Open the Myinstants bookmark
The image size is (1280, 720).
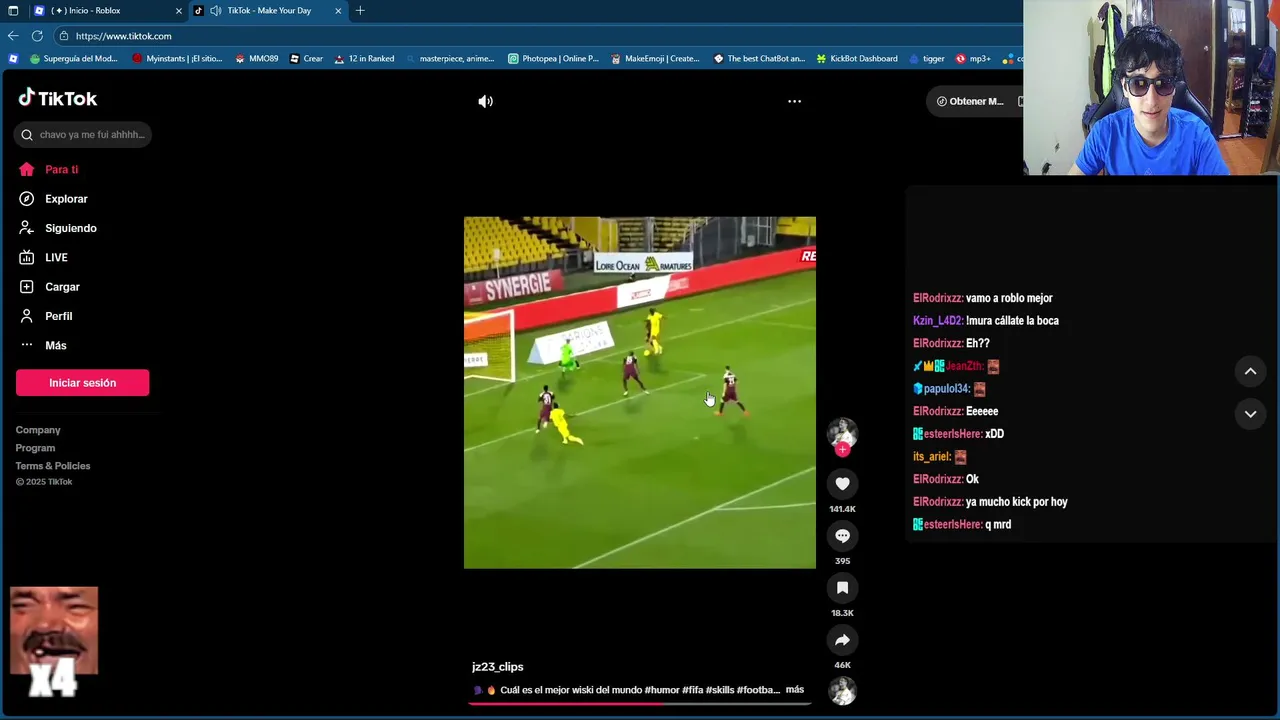177,59
